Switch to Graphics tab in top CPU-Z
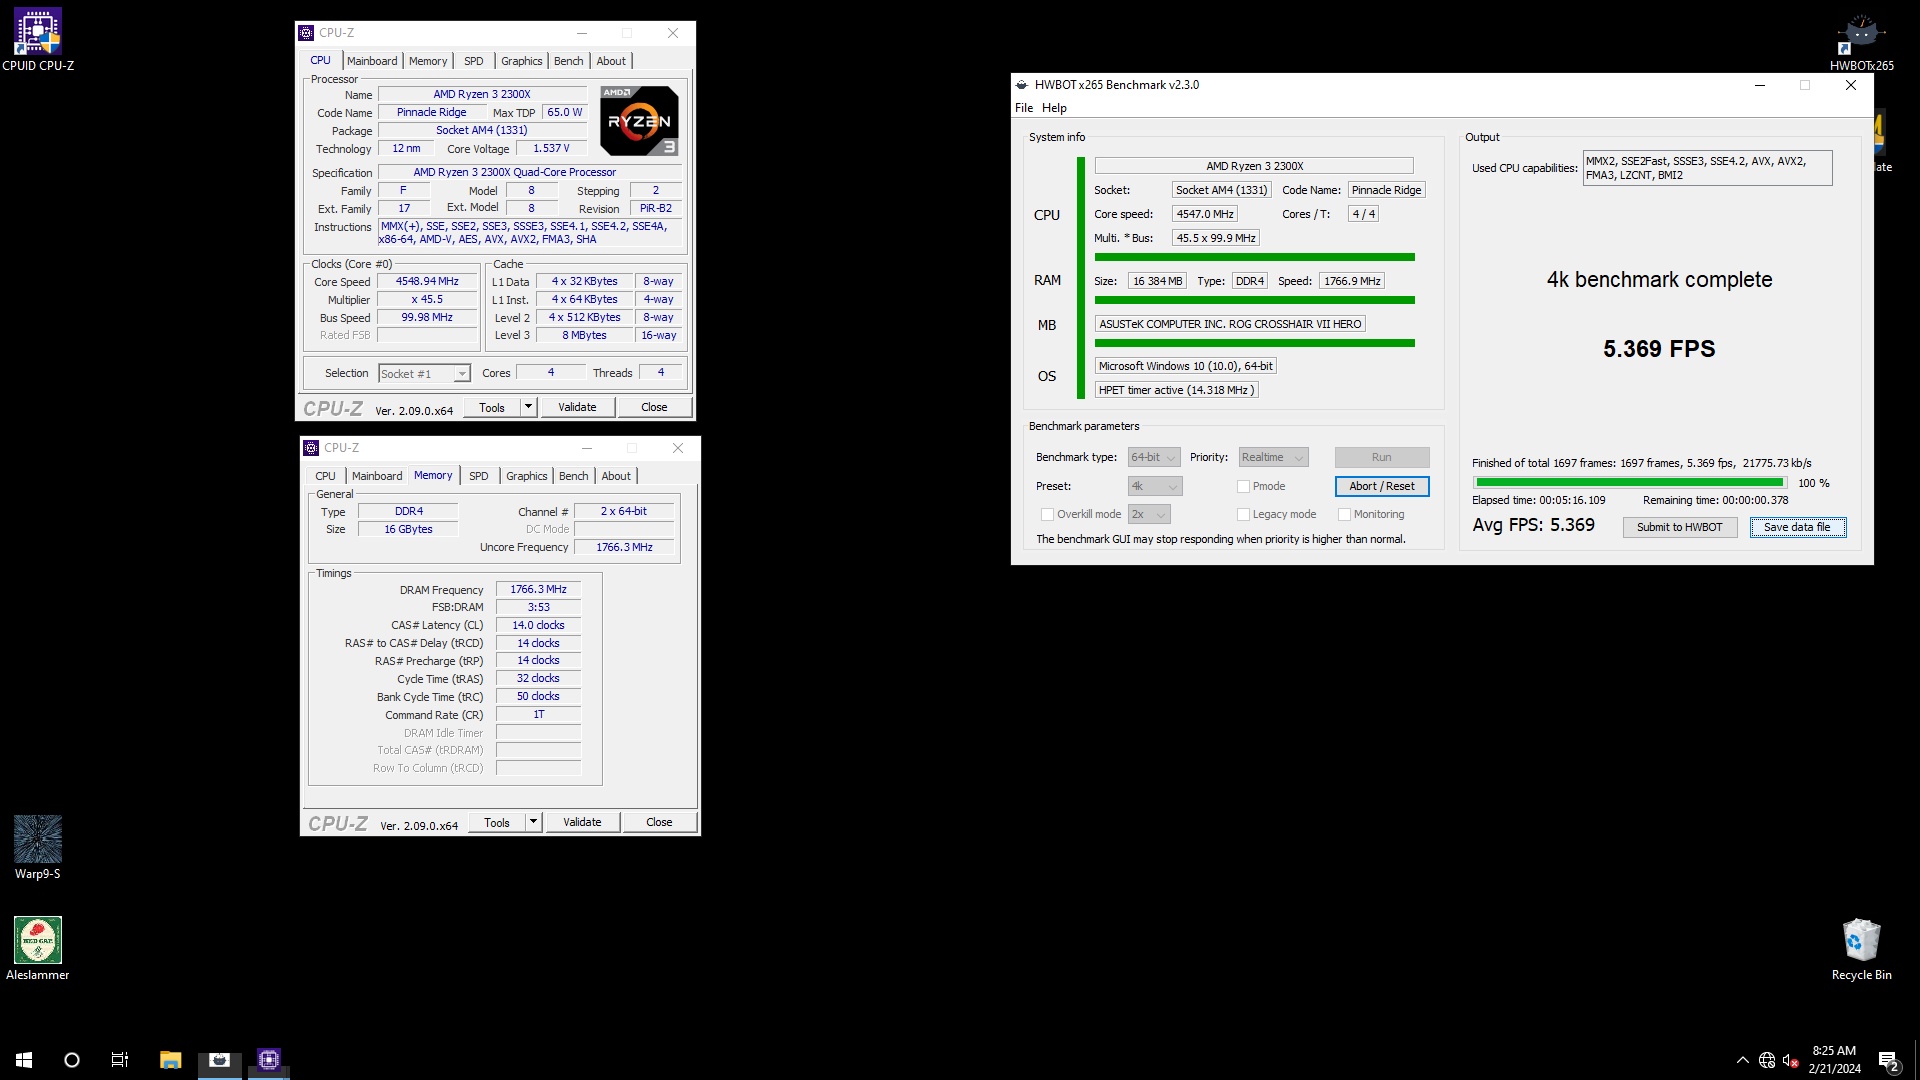Screen dimensions: 1920x1080 tap(522, 61)
